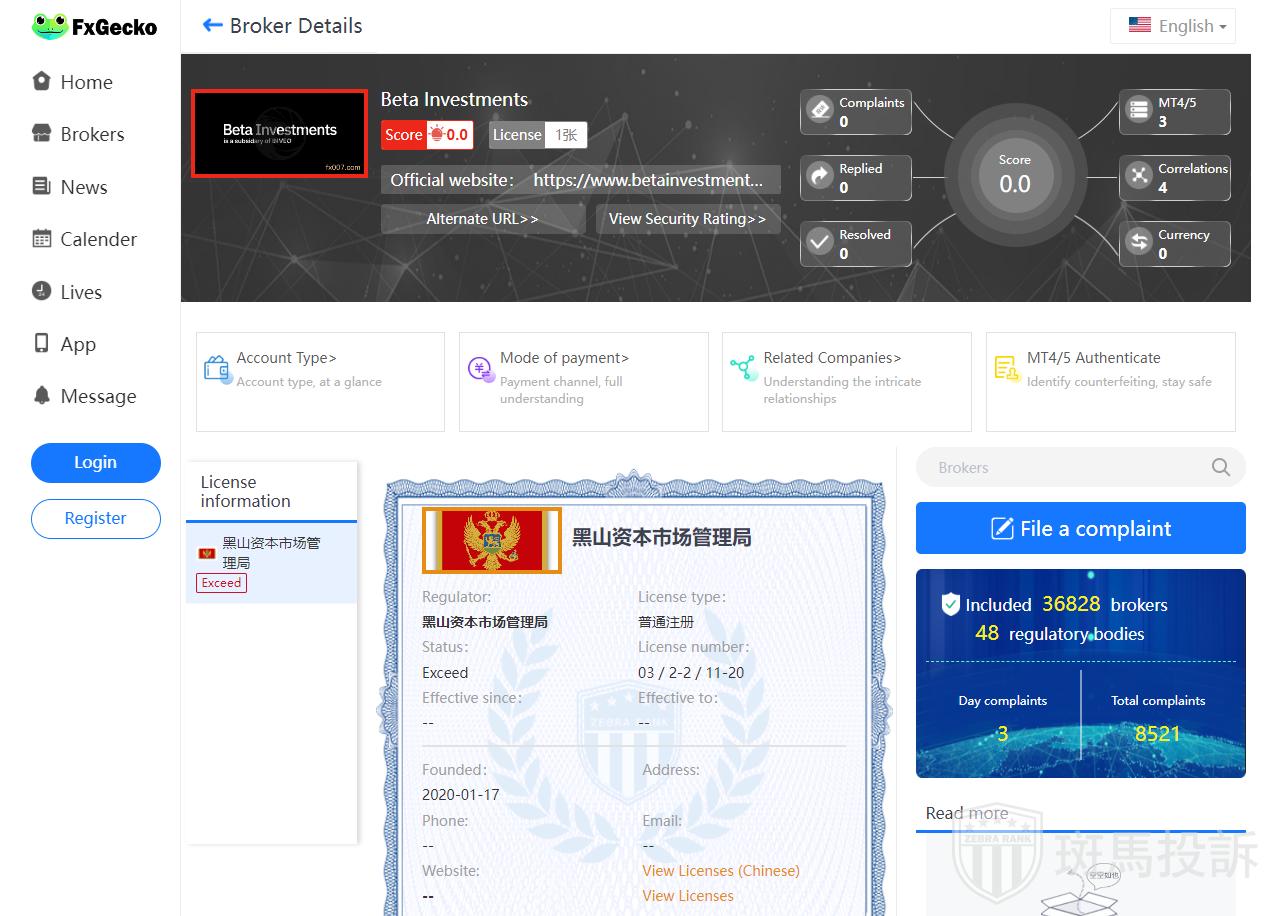Click into the Brokers search field
This screenshot has height=916, width=1277.
point(1060,467)
